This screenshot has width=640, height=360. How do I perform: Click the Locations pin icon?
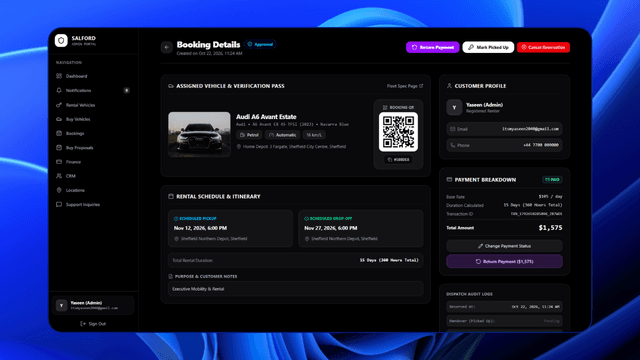click(x=59, y=190)
